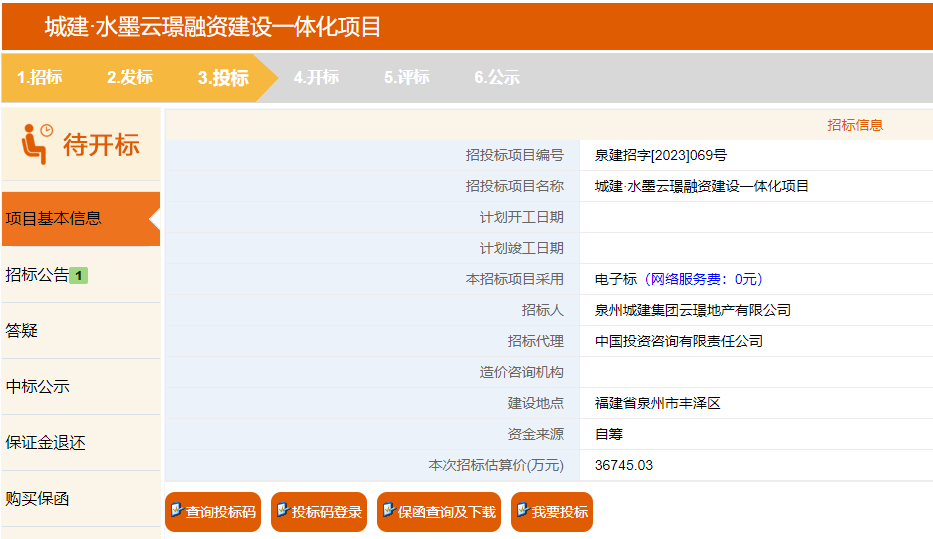The width and height of the screenshot is (933, 539).
Task: Click the 招标信息 header label
Action: (x=855, y=125)
